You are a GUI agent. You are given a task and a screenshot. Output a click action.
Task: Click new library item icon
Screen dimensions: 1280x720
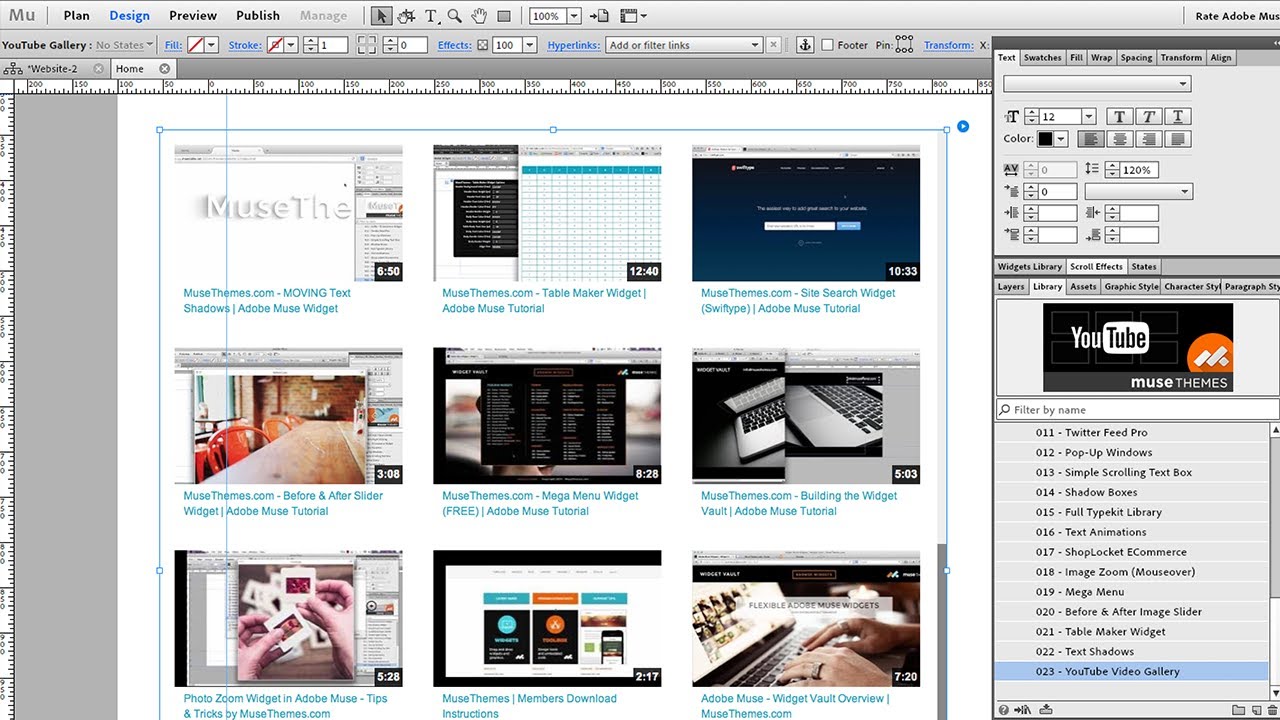[1256, 709]
